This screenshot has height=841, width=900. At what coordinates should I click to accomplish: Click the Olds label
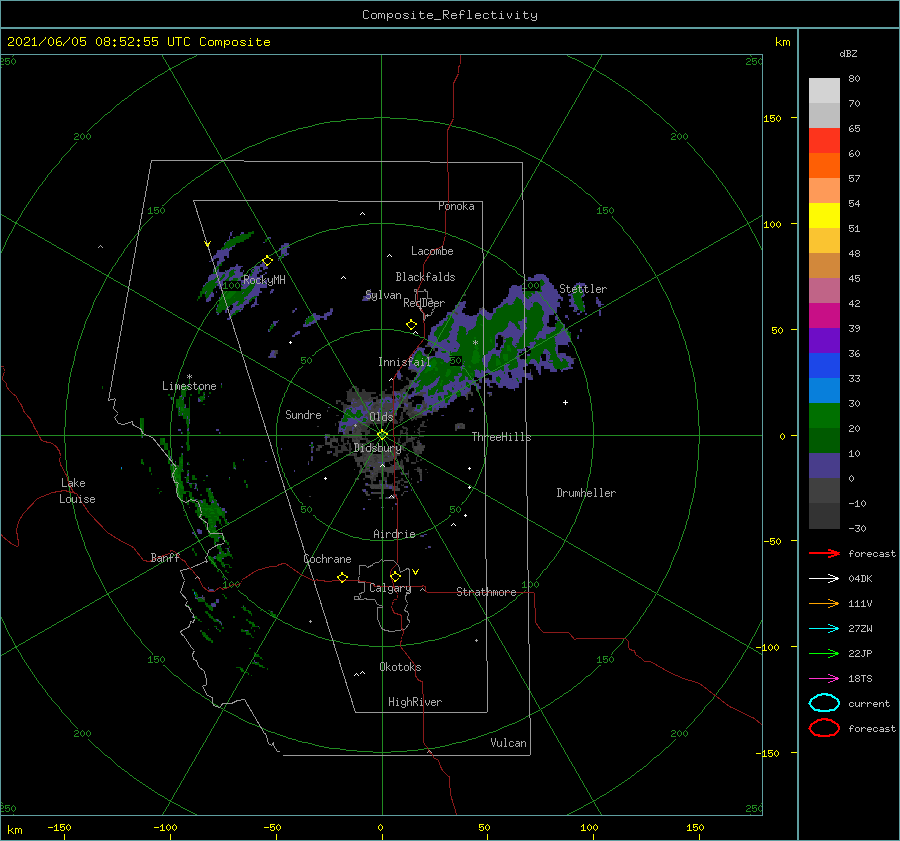(381, 417)
